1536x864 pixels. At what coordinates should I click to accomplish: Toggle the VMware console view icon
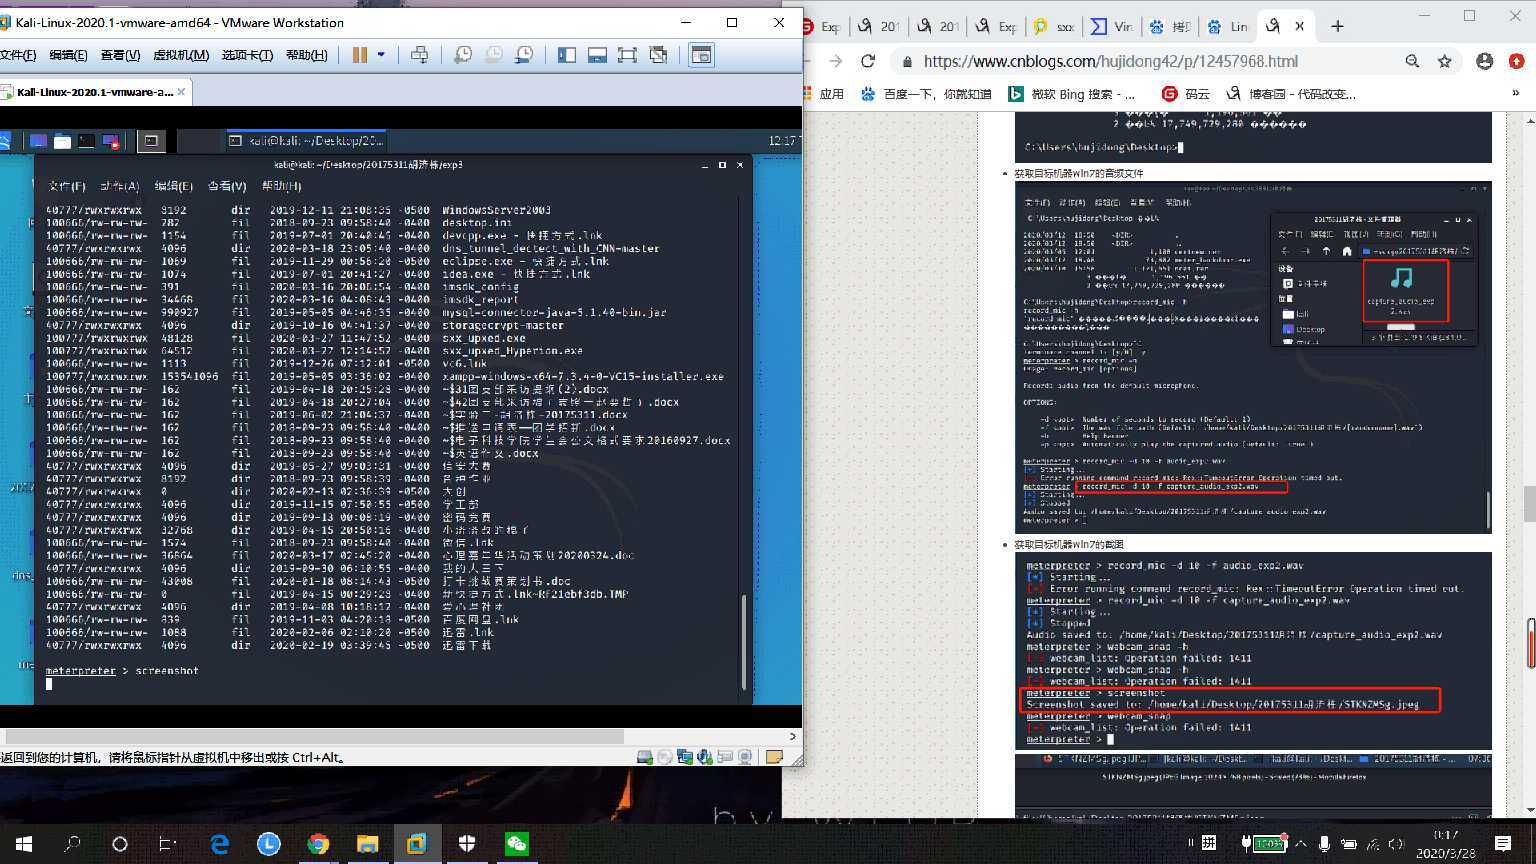point(702,55)
